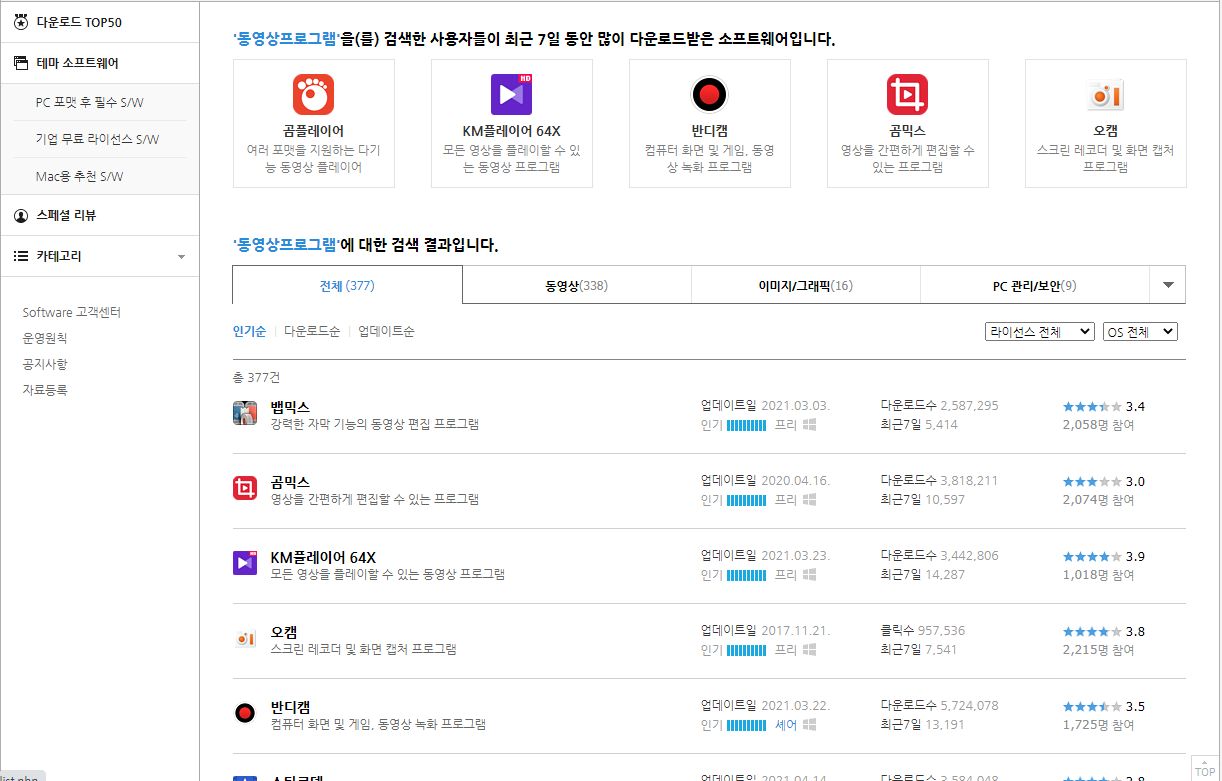
Task: Open 자료등록 link
Action: [x=45, y=390]
